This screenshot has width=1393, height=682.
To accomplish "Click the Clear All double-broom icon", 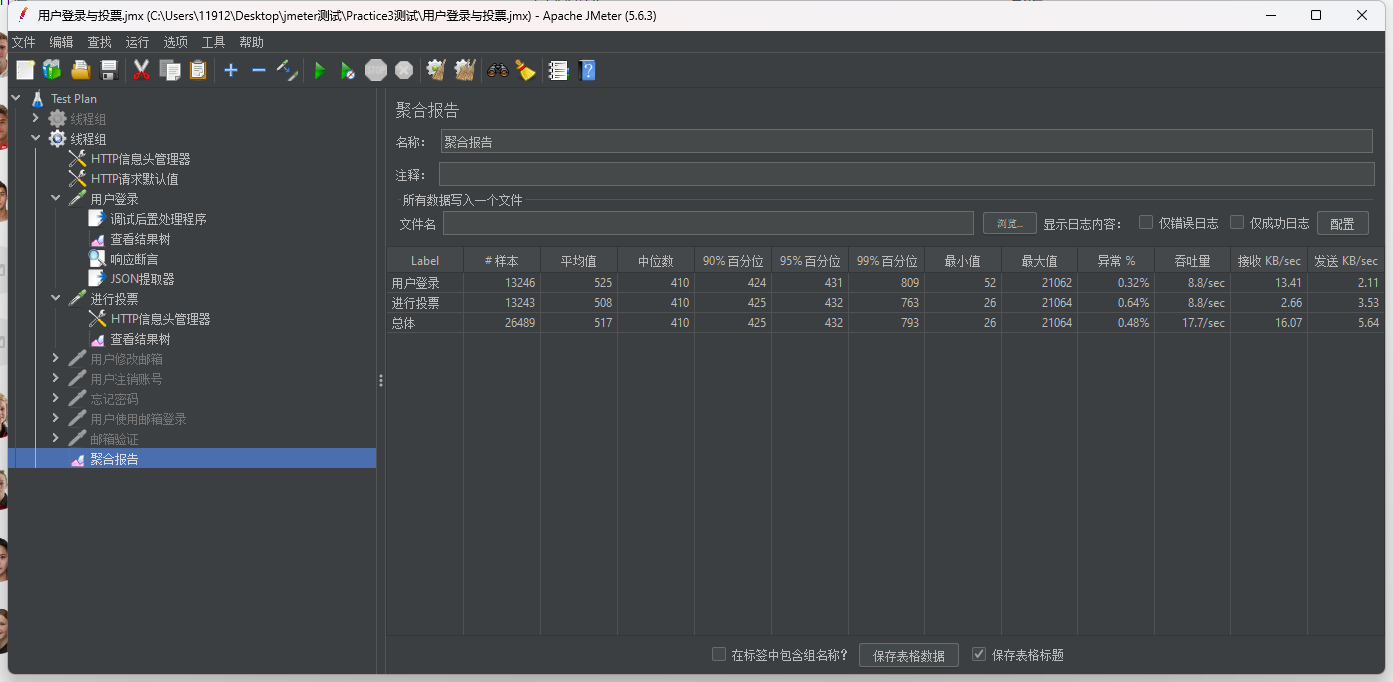I will (x=464, y=70).
